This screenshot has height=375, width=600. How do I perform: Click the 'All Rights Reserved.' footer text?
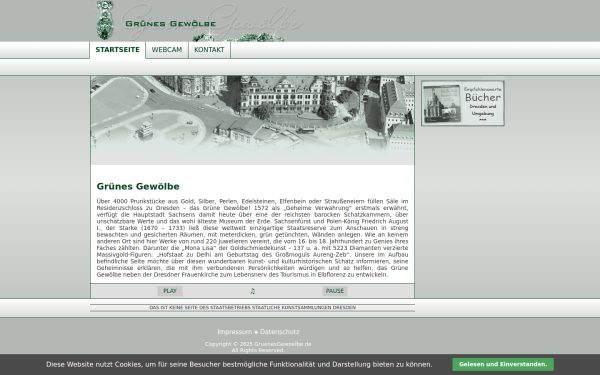(x=258, y=350)
